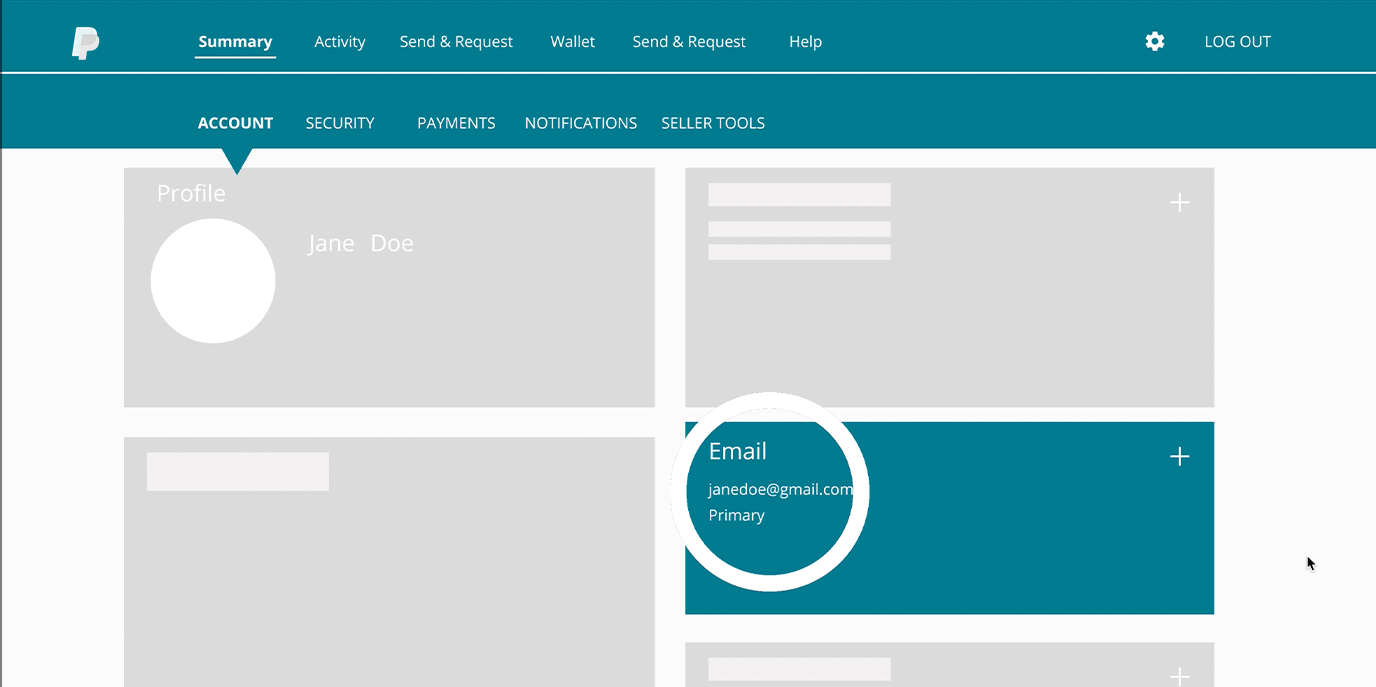This screenshot has width=1376, height=687.
Task: Click Send & Request beside Help
Action: [x=689, y=42]
